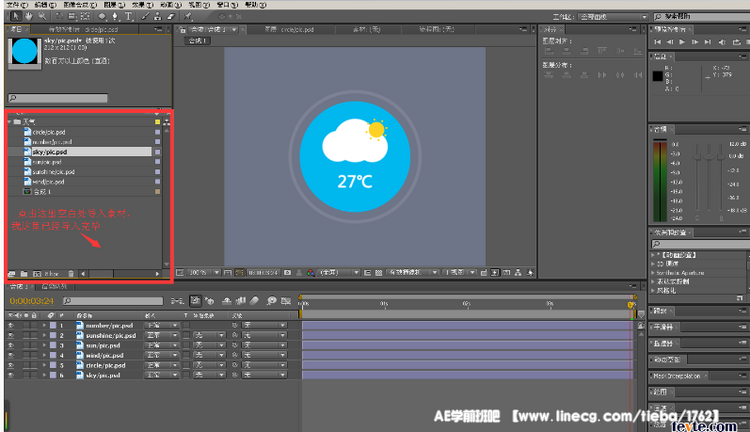The height and width of the screenshot is (432, 750).
Task: Take a snapshot with camera icon
Action: [x=287, y=273]
